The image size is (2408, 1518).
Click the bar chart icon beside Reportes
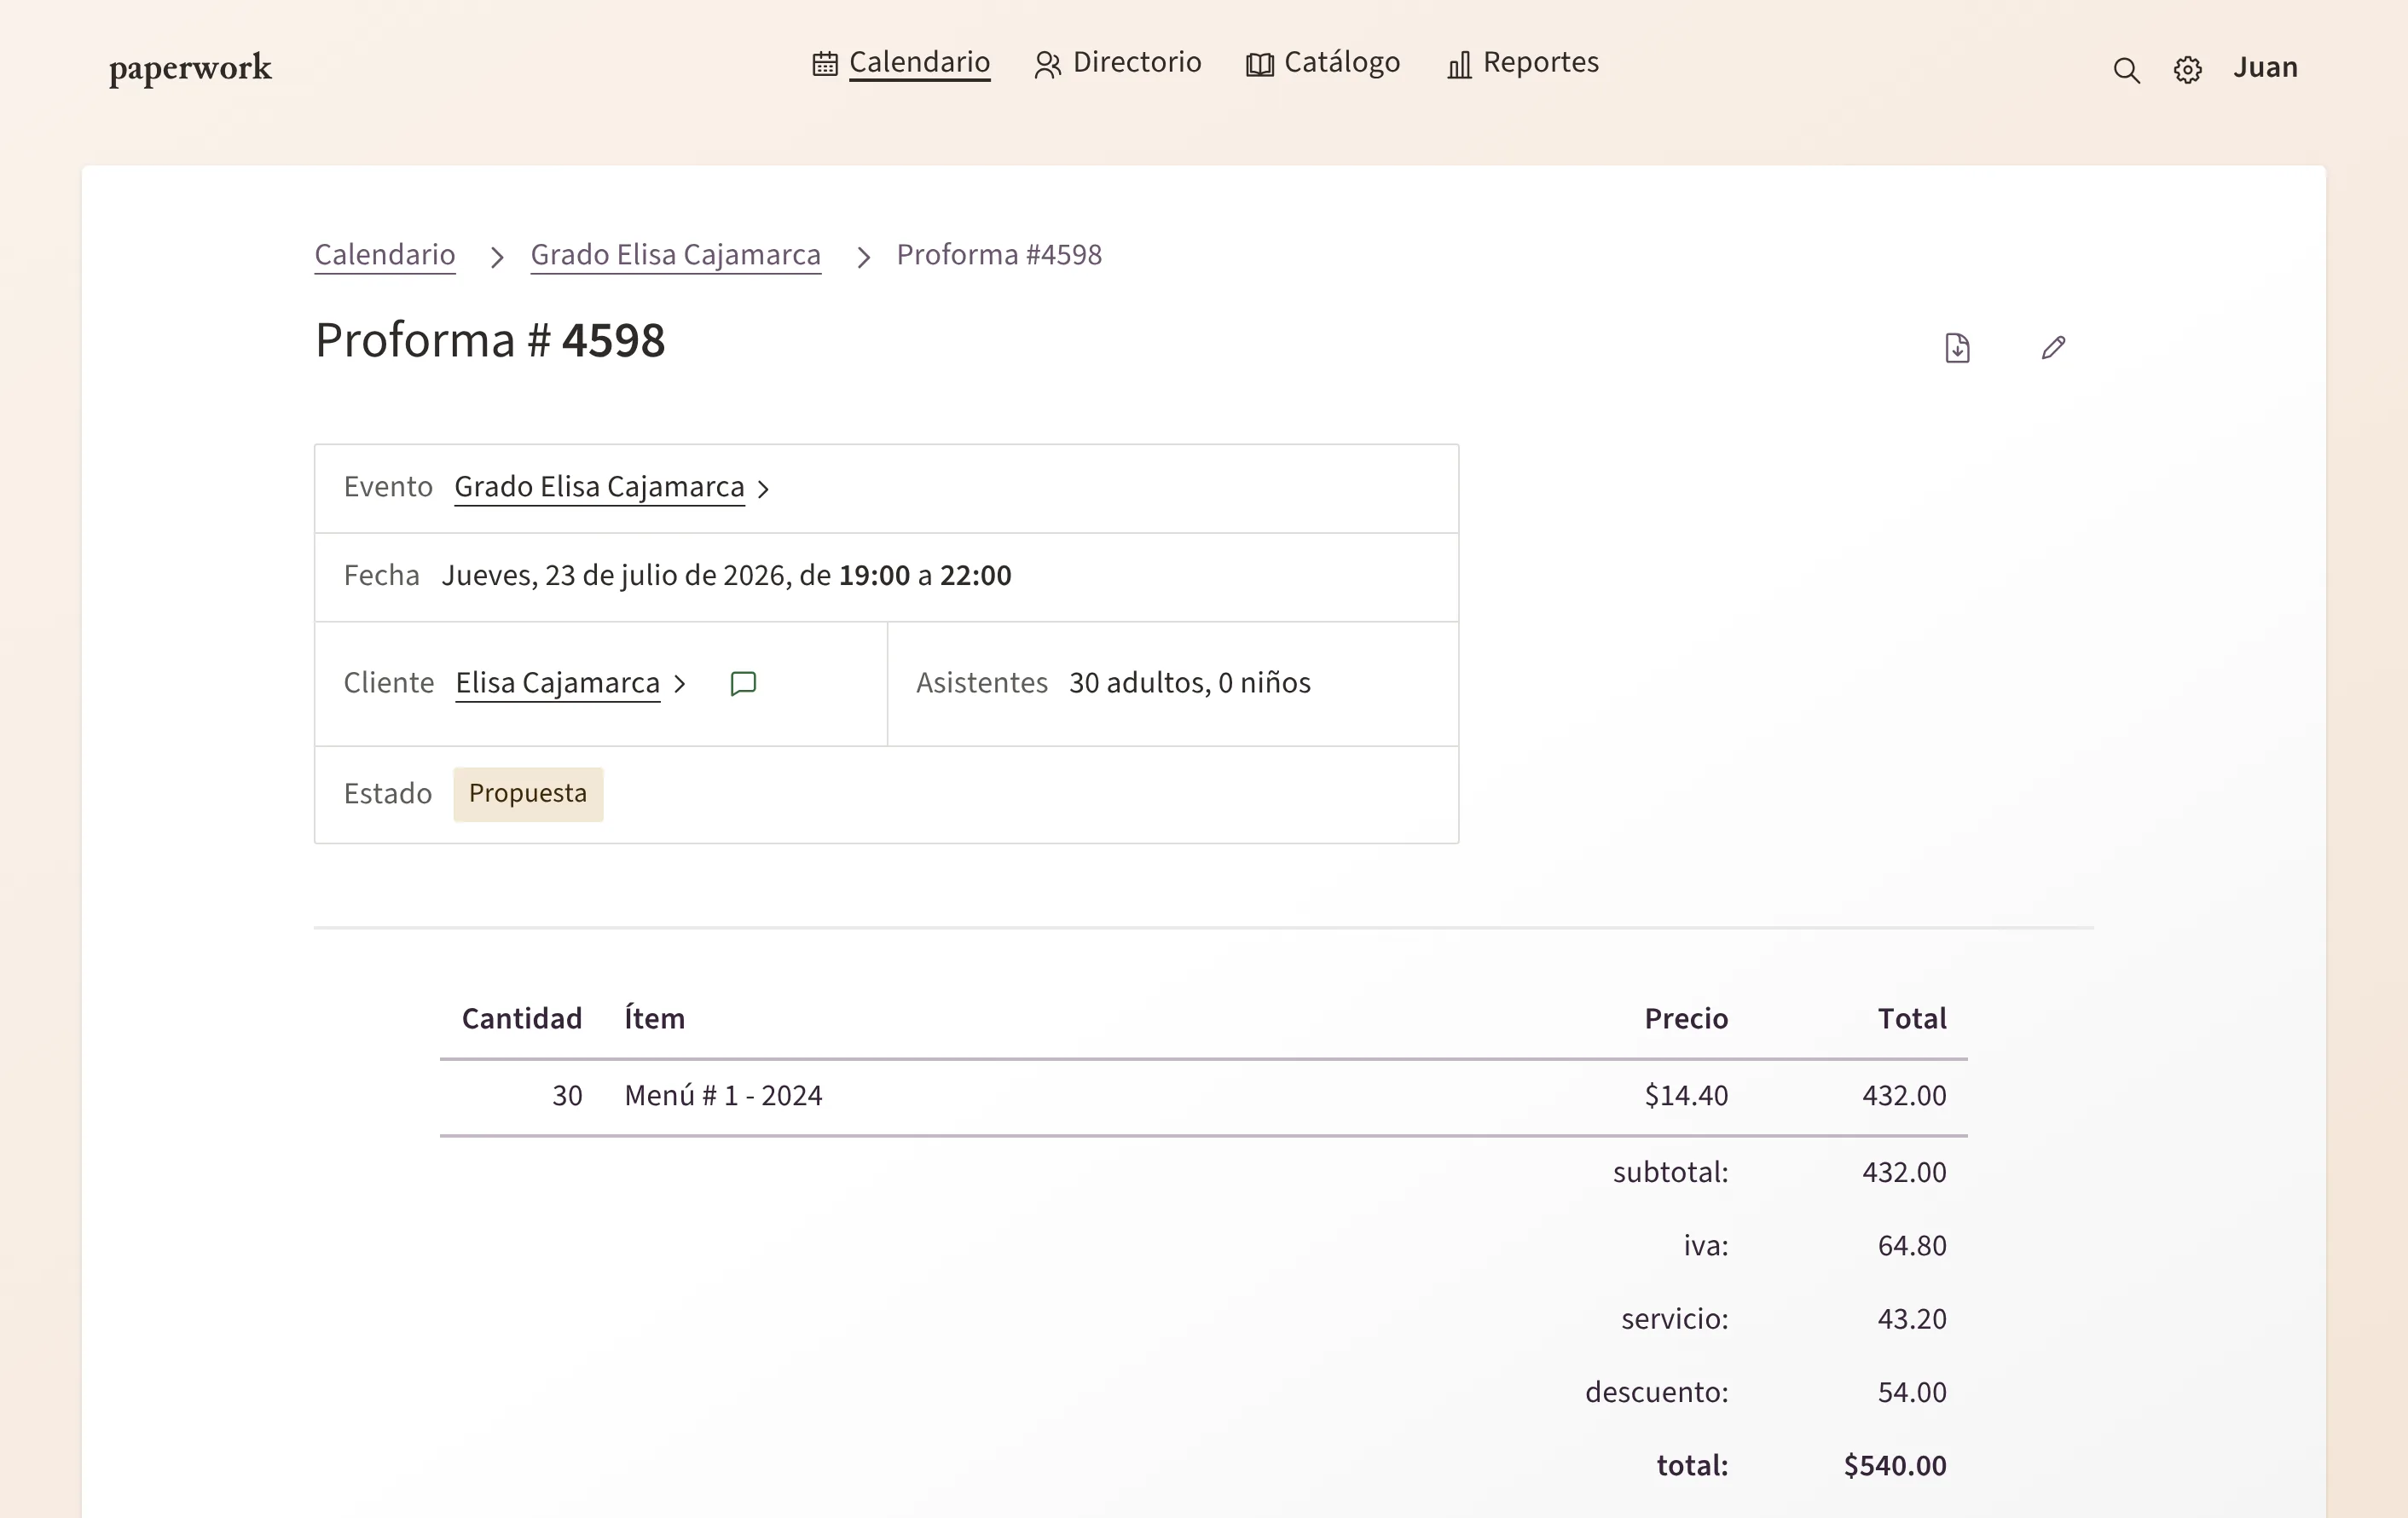[x=1459, y=65]
